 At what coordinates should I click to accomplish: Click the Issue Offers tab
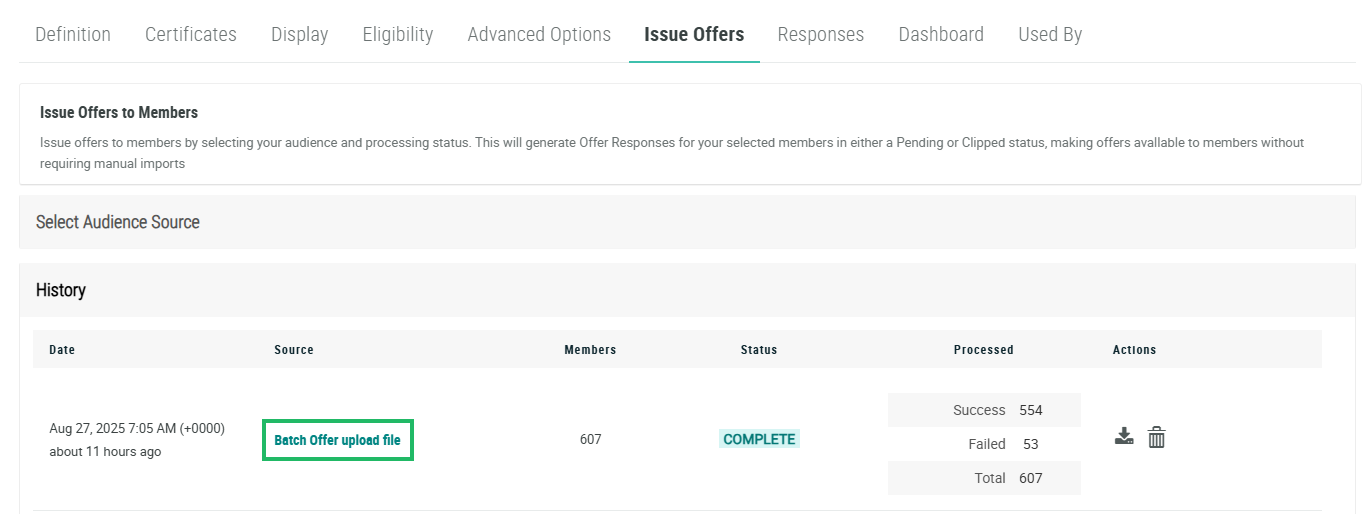pos(694,34)
